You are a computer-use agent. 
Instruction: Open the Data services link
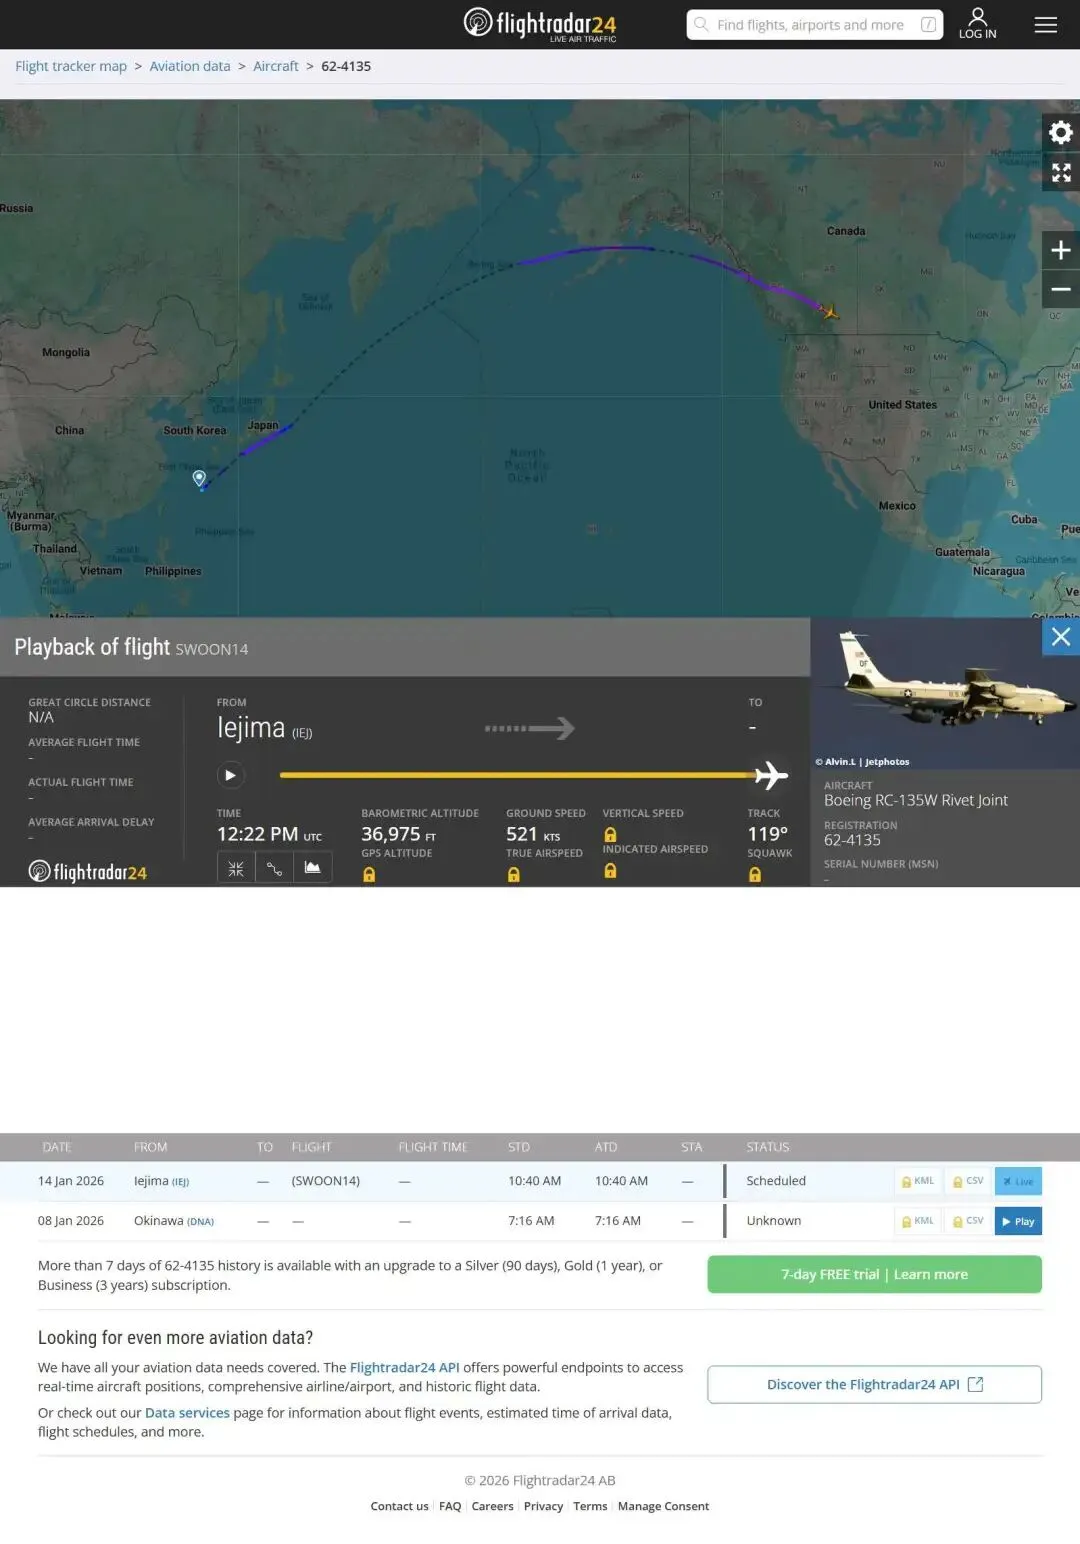[187, 1413]
